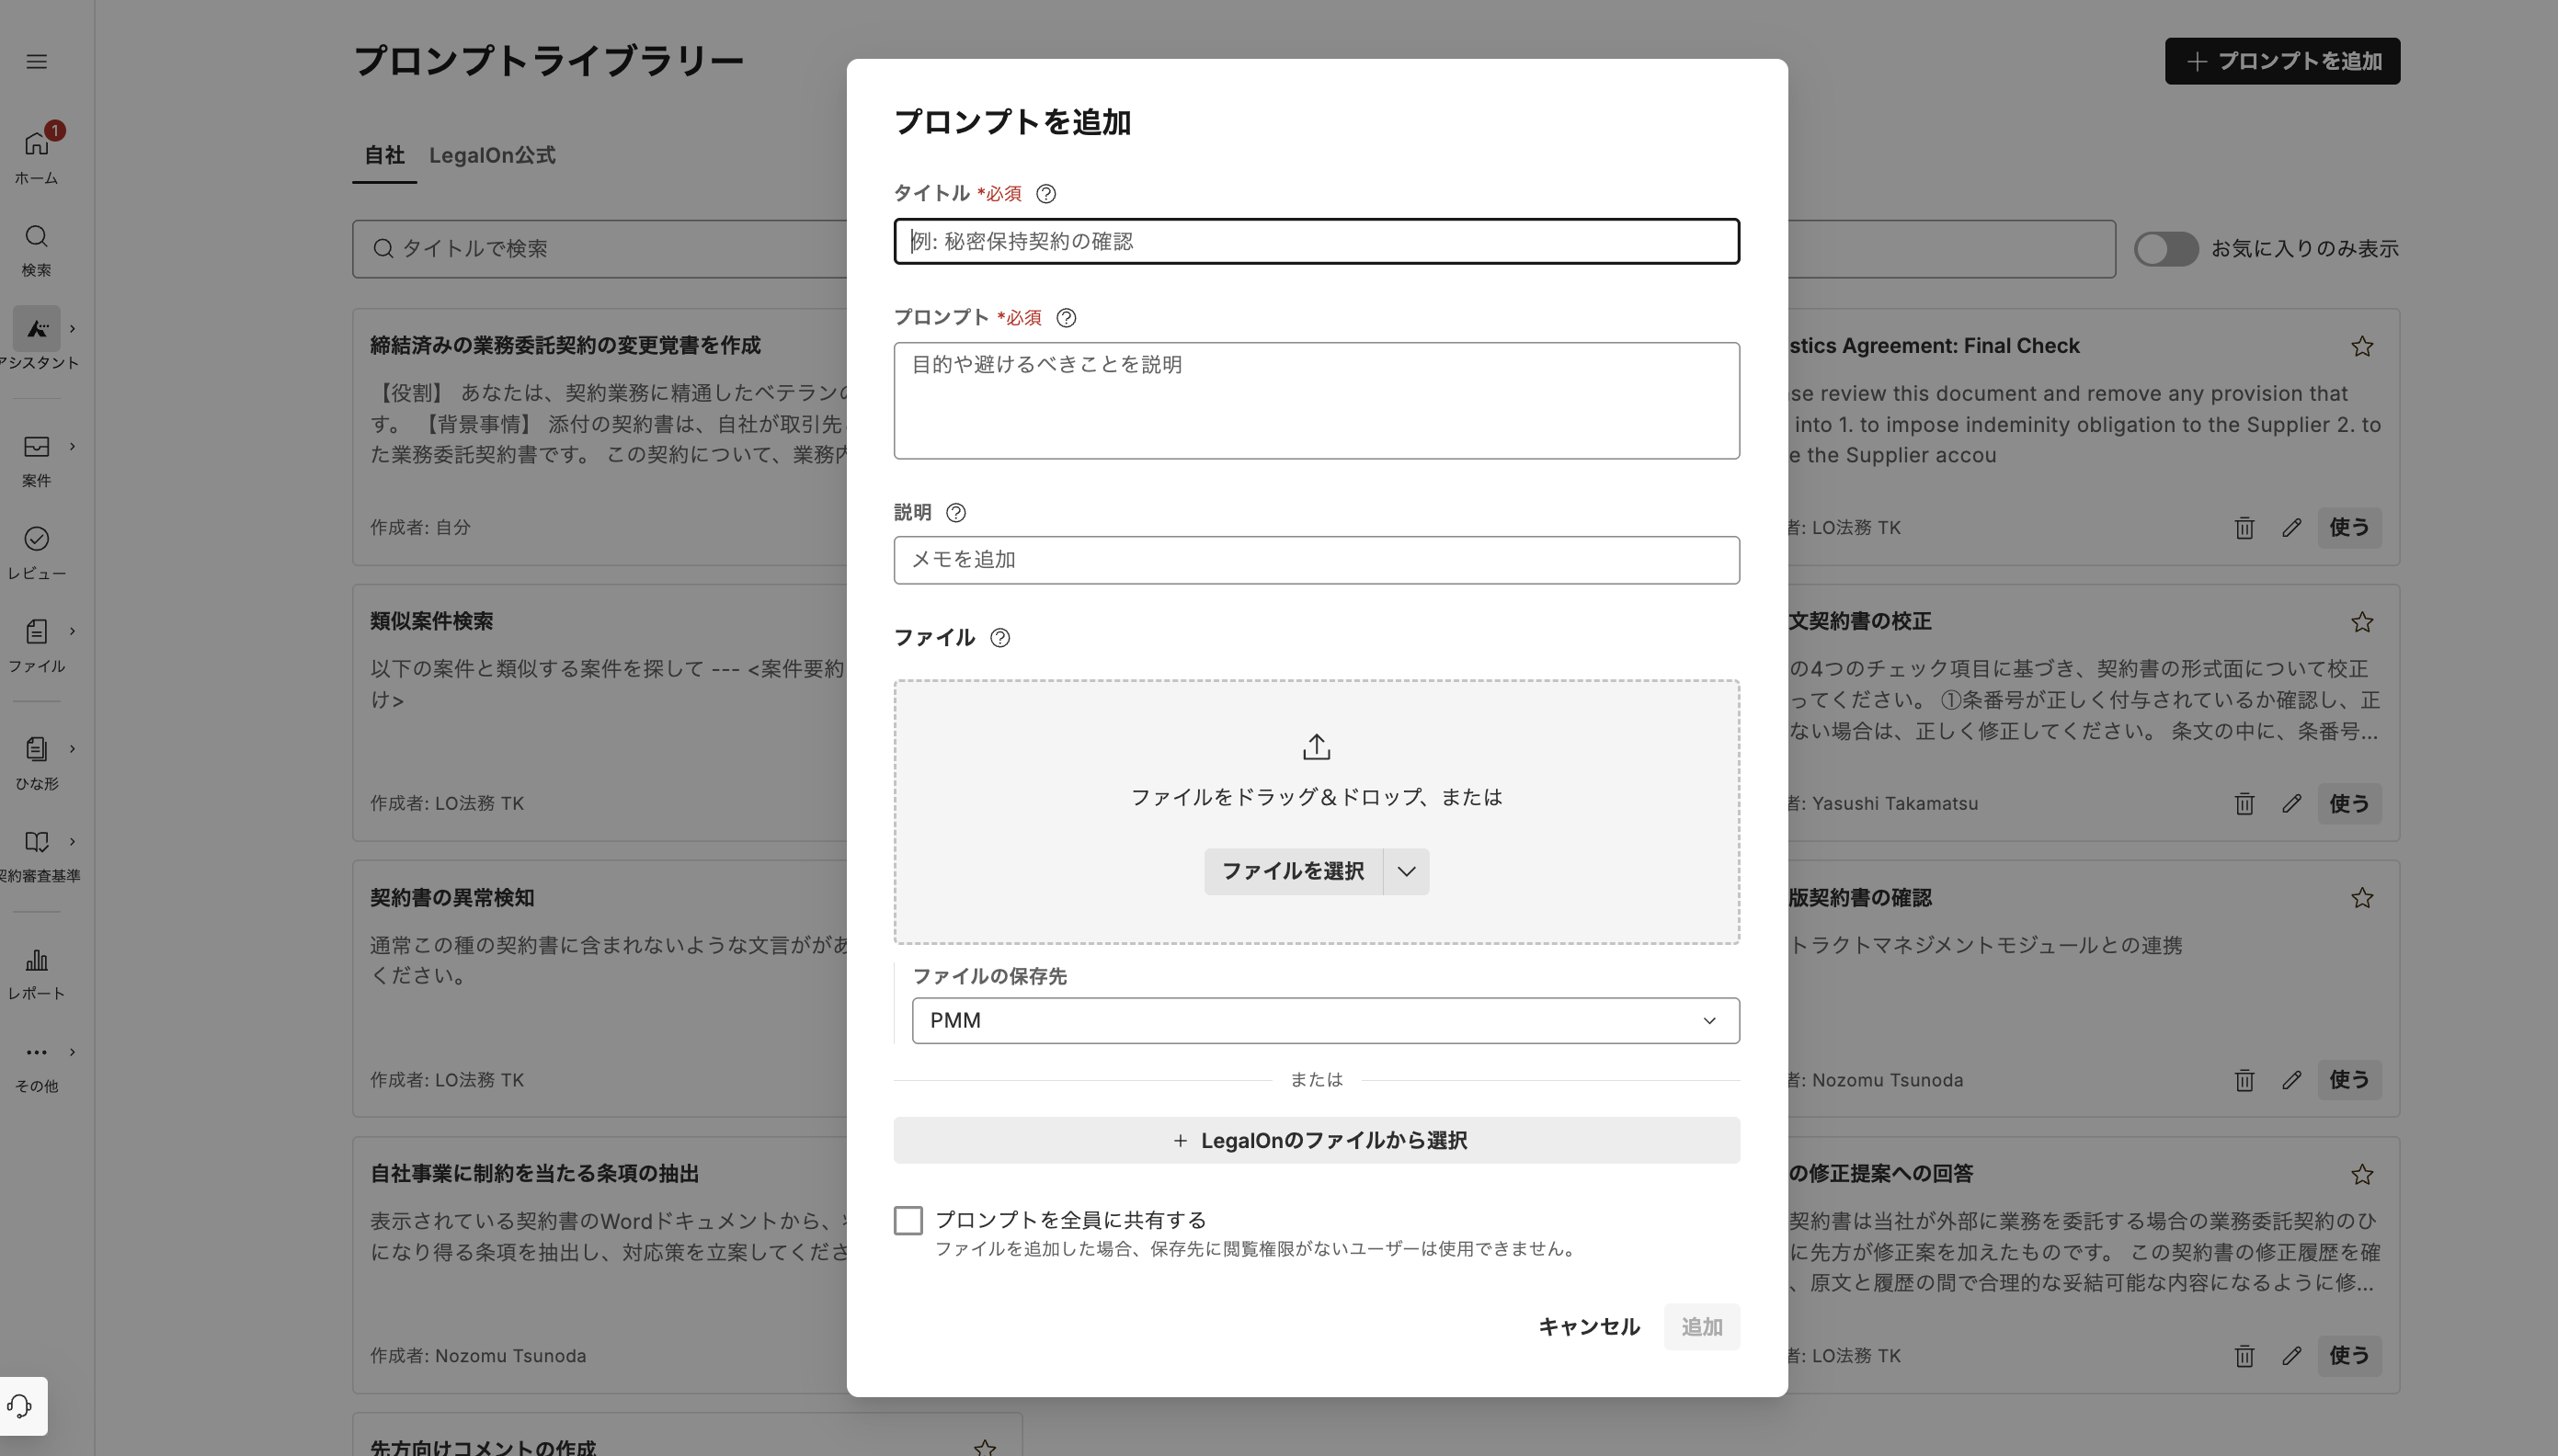The height and width of the screenshot is (1456, 2558).
Task: Open 自社事業に制約を当たる条項の抽出 card
Action: (x=600, y=1265)
